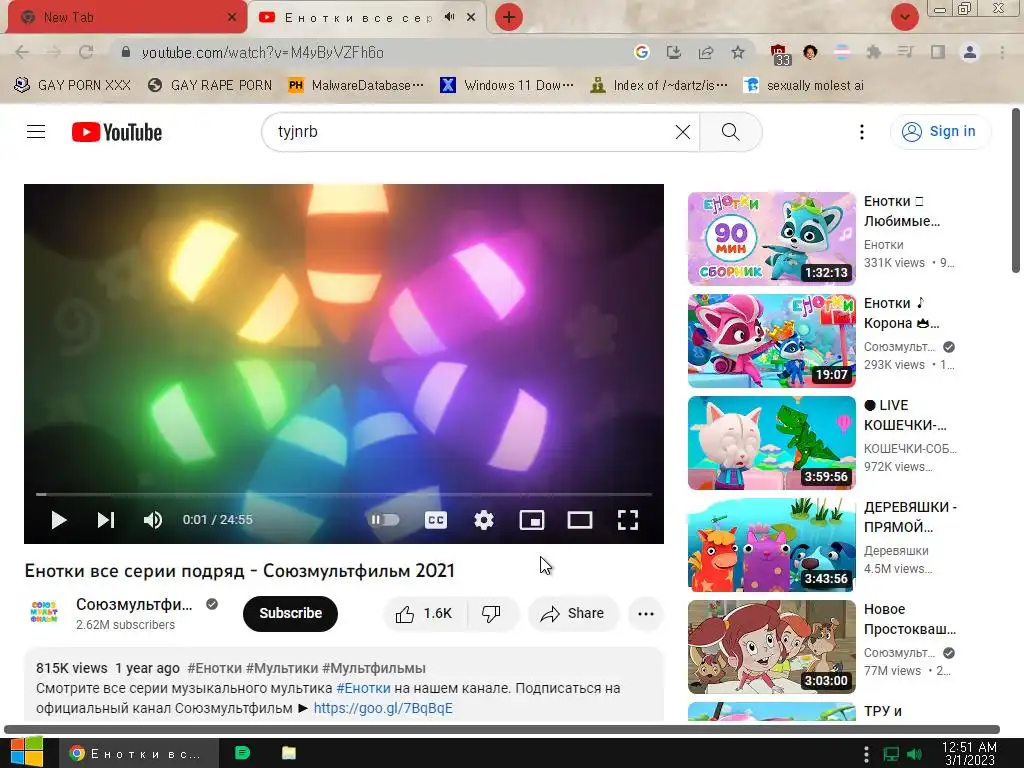This screenshot has width=1024, height=768.
Task: Click the Sign in button
Action: coord(940,131)
